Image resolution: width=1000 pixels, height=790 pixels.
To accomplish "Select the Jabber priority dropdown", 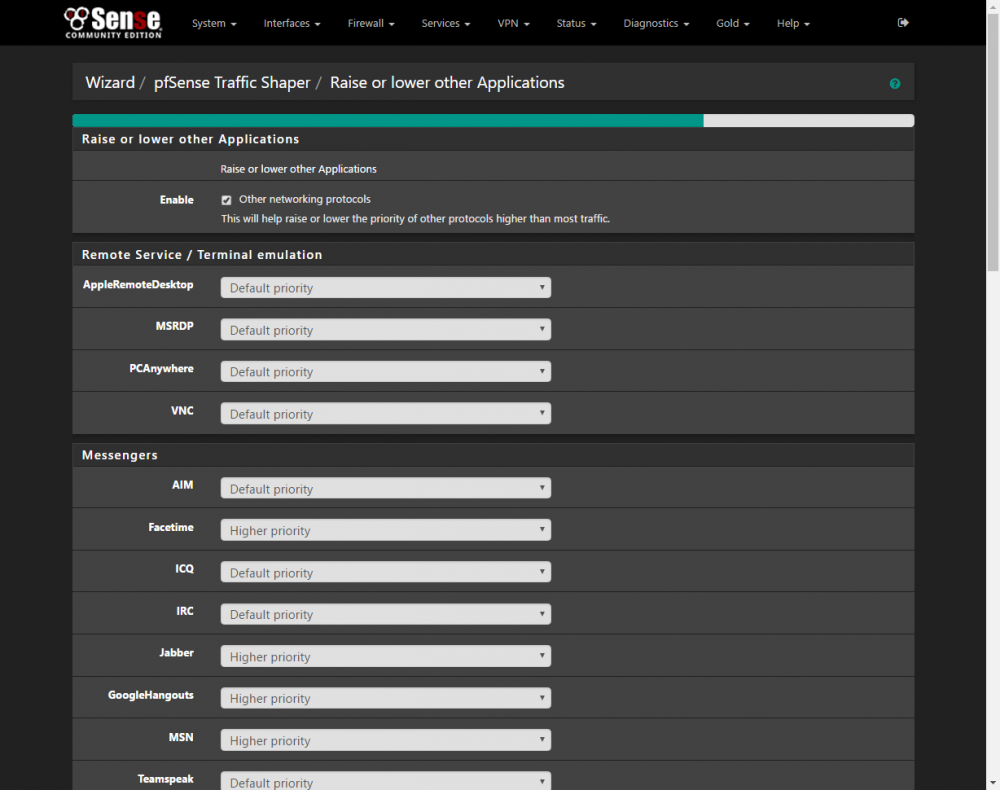I will 386,656.
